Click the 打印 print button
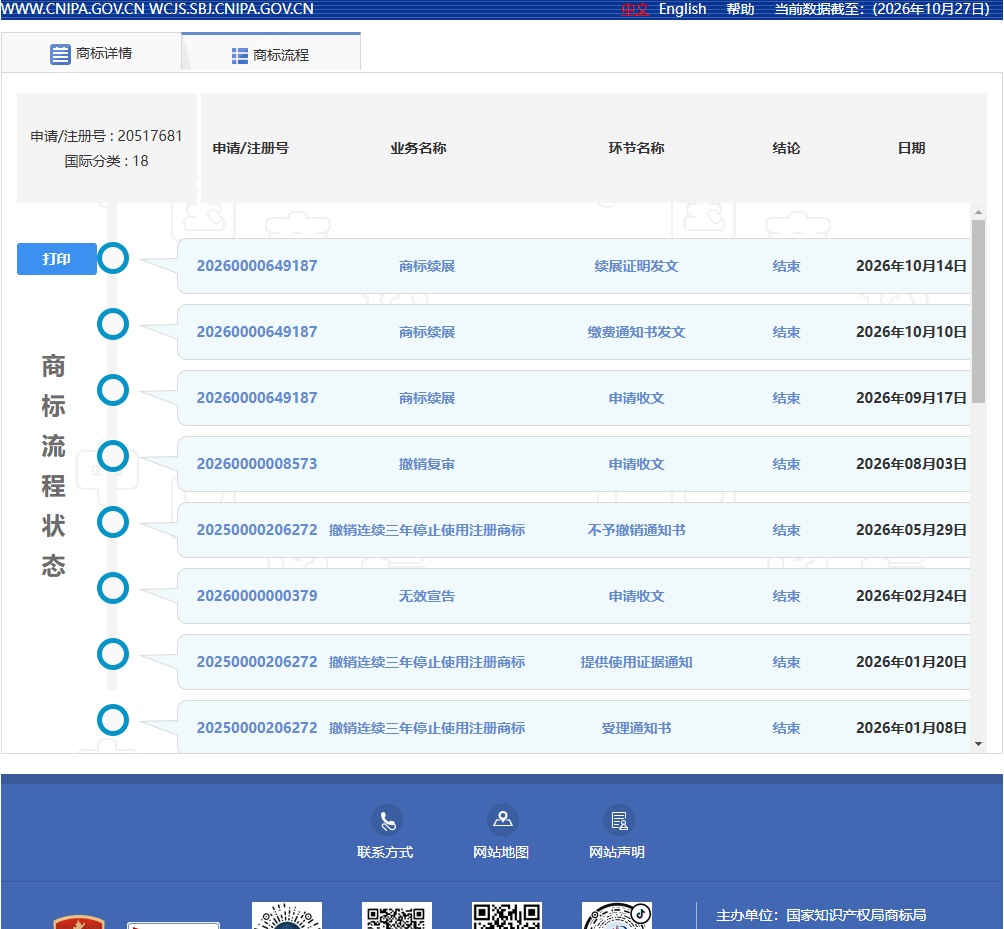Viewport: 1004px width, 929px height. tap(57, 259)
